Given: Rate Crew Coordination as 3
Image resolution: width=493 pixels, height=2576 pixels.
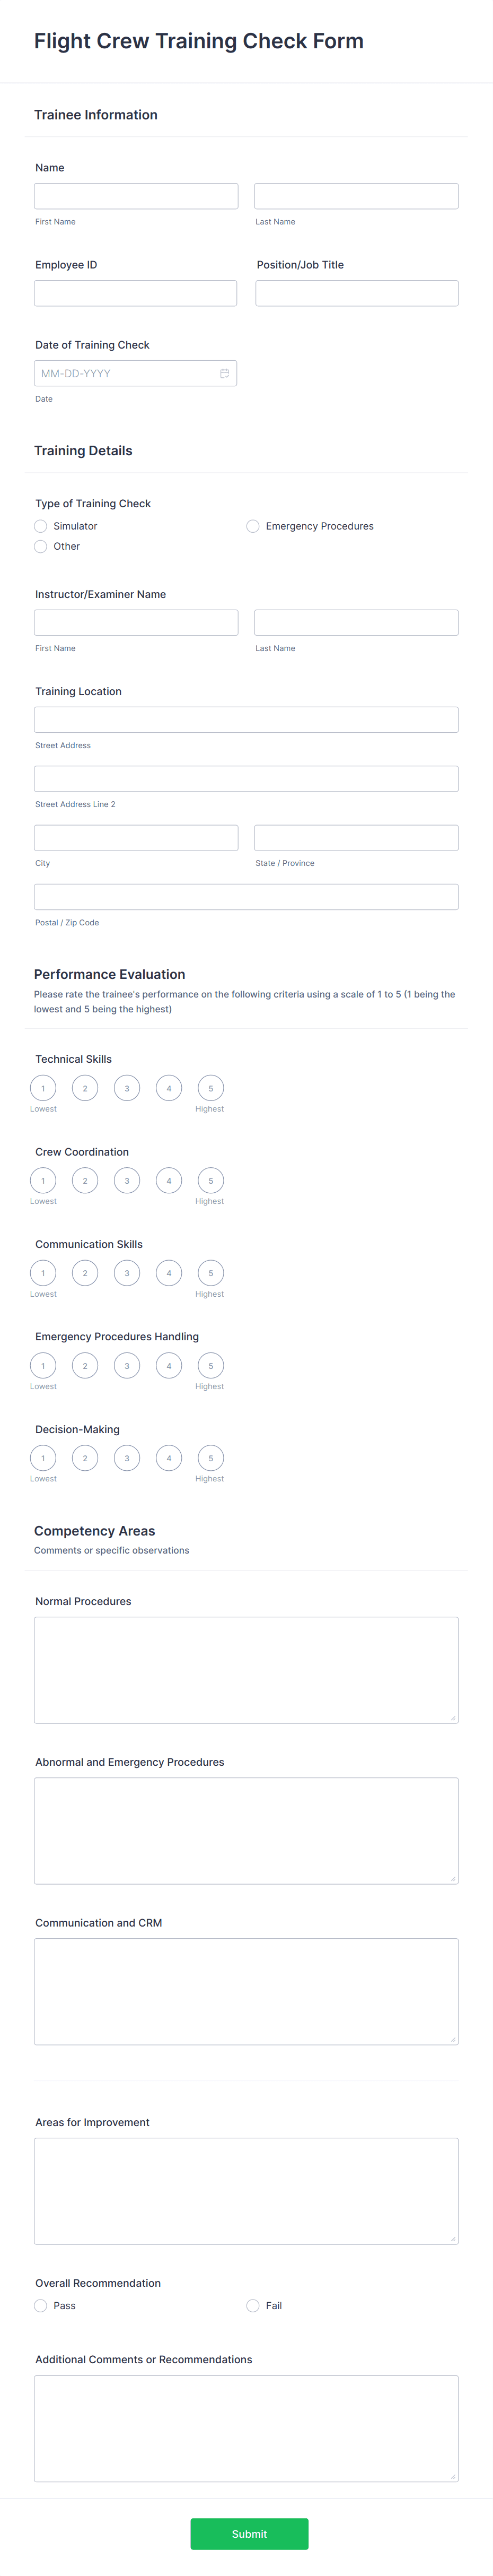Looking at the screenshot, I should (126, 1180).
